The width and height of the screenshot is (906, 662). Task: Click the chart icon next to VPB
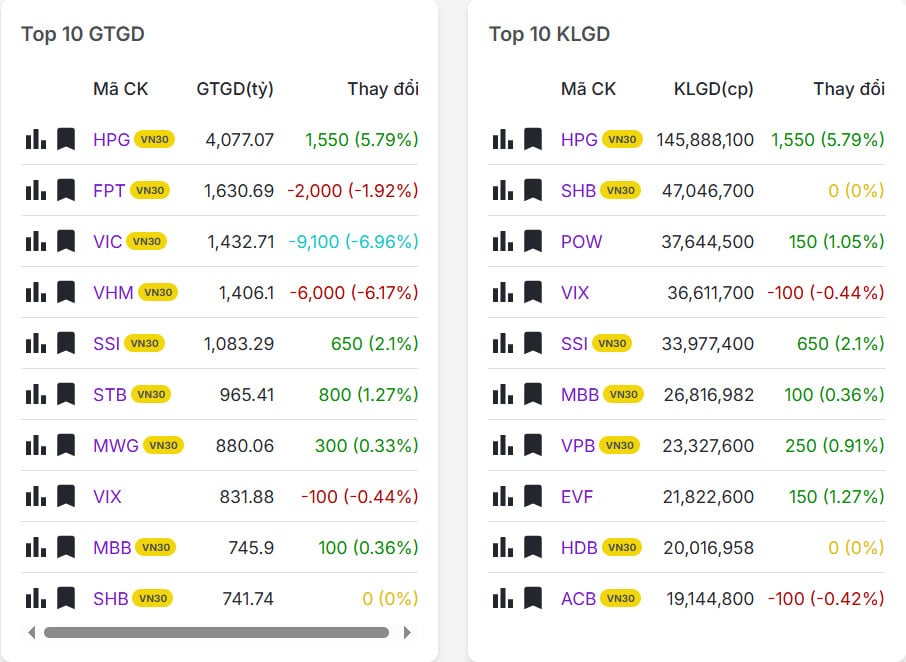503,445
